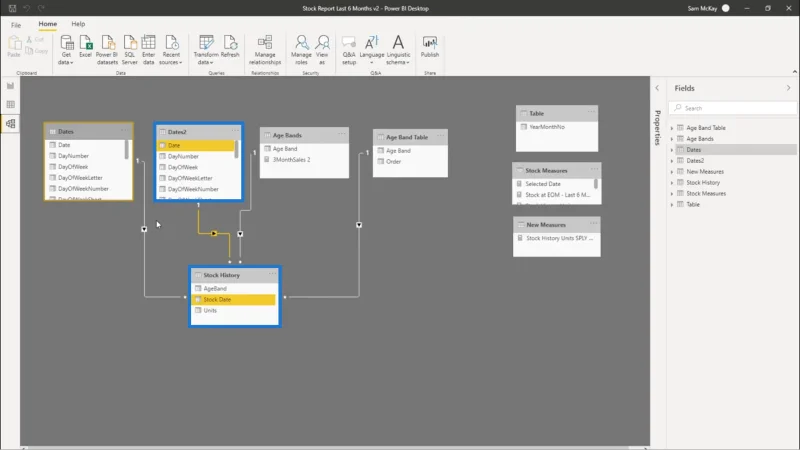Collapse the Fields pane

788,88
